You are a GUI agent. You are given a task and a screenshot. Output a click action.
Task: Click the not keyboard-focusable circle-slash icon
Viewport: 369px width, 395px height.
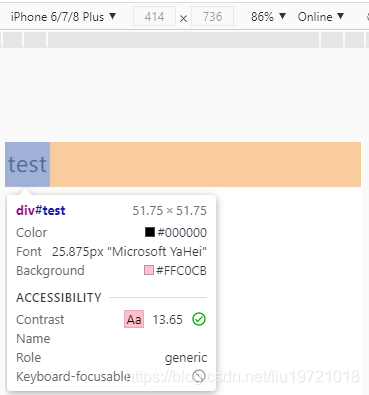[199, 376]
